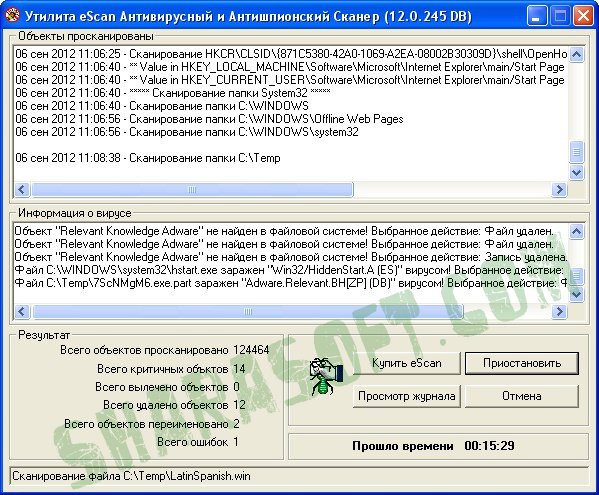Select log line 'Сканирование папки C:\WINDOWS' at 11:06:40

(162, 105)
